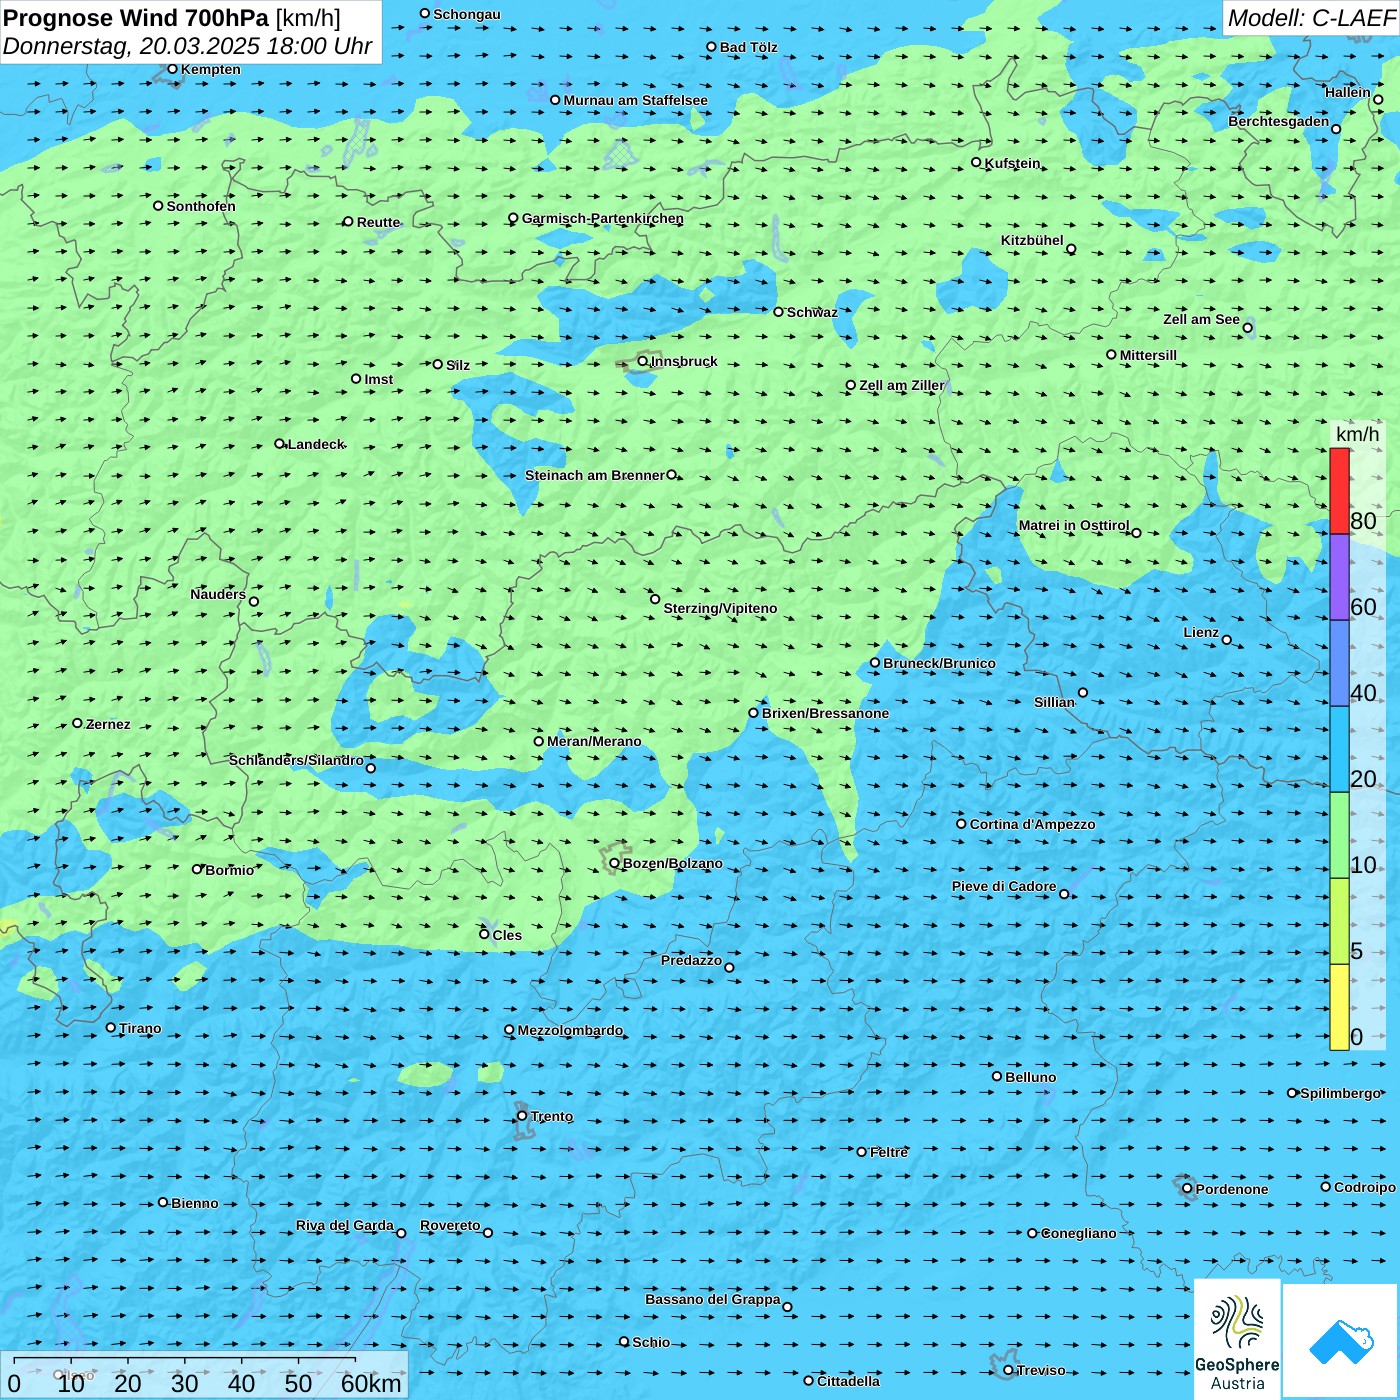Click the Zernez city marker
The image size is (1400, 1400).
pyautogui.click(x=77, y=723)
